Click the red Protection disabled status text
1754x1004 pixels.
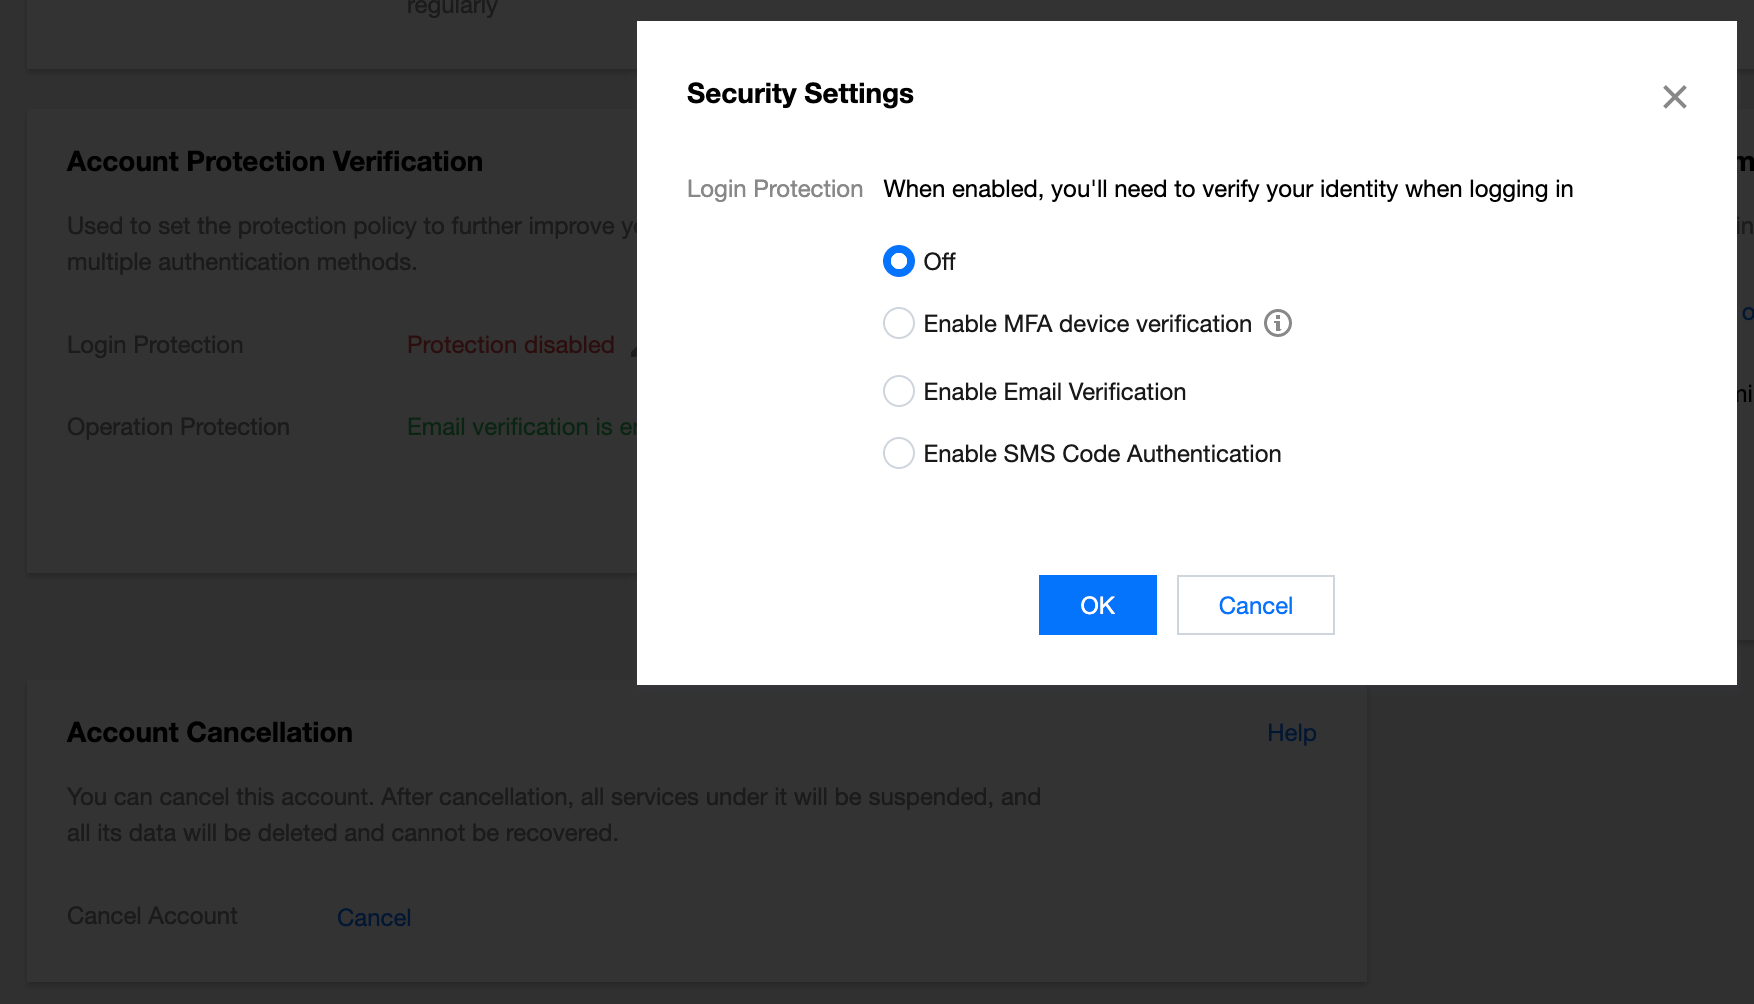click(x=510, y=345)
